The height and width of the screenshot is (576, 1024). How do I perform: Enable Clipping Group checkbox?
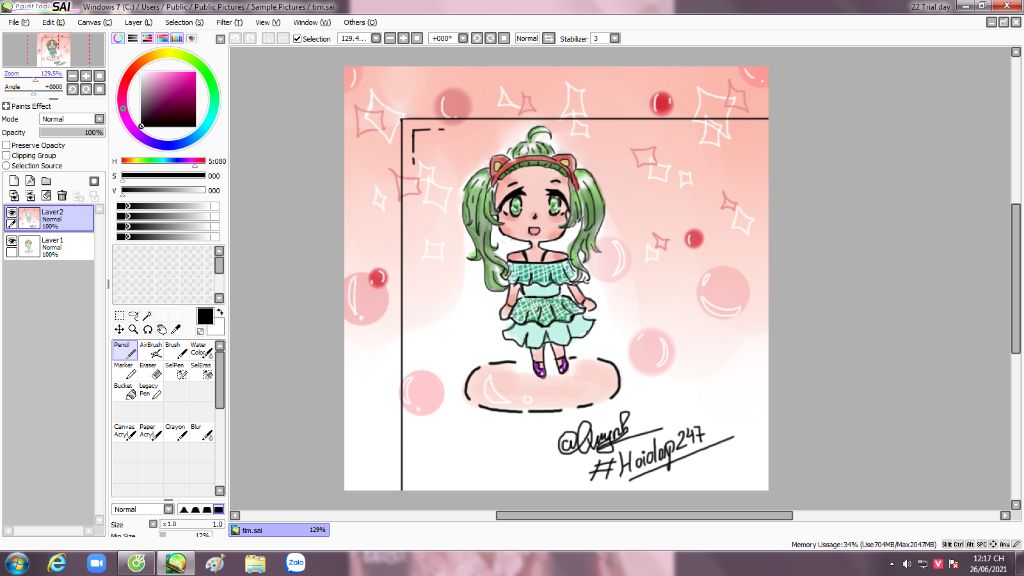point(7,155)
